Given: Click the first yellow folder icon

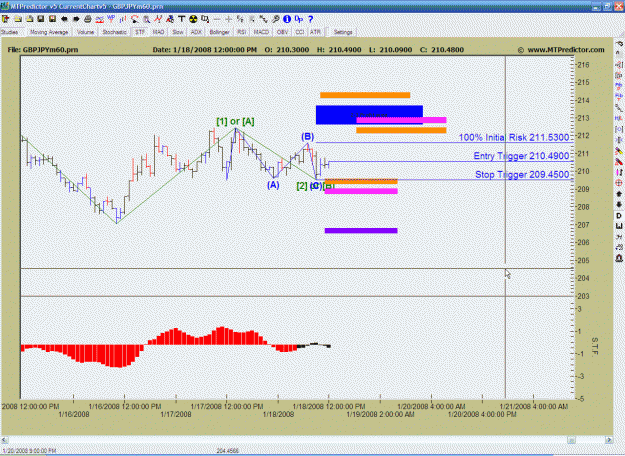Looking at the screenshot, I should pos(18,19).
